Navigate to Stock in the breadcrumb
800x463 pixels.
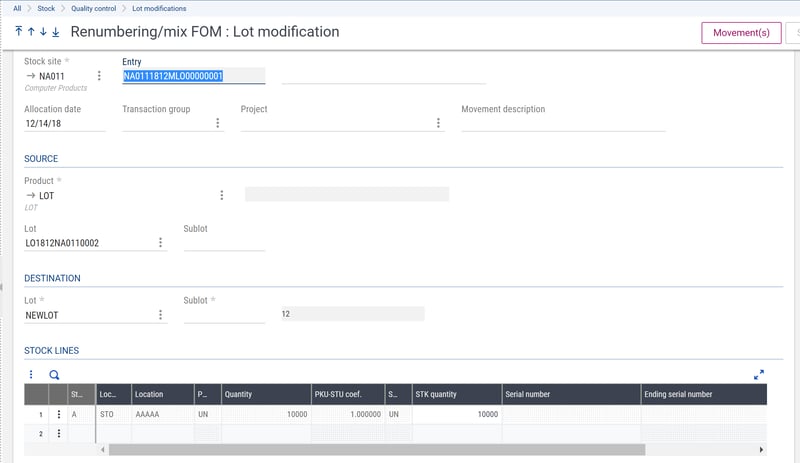(46, 8)
